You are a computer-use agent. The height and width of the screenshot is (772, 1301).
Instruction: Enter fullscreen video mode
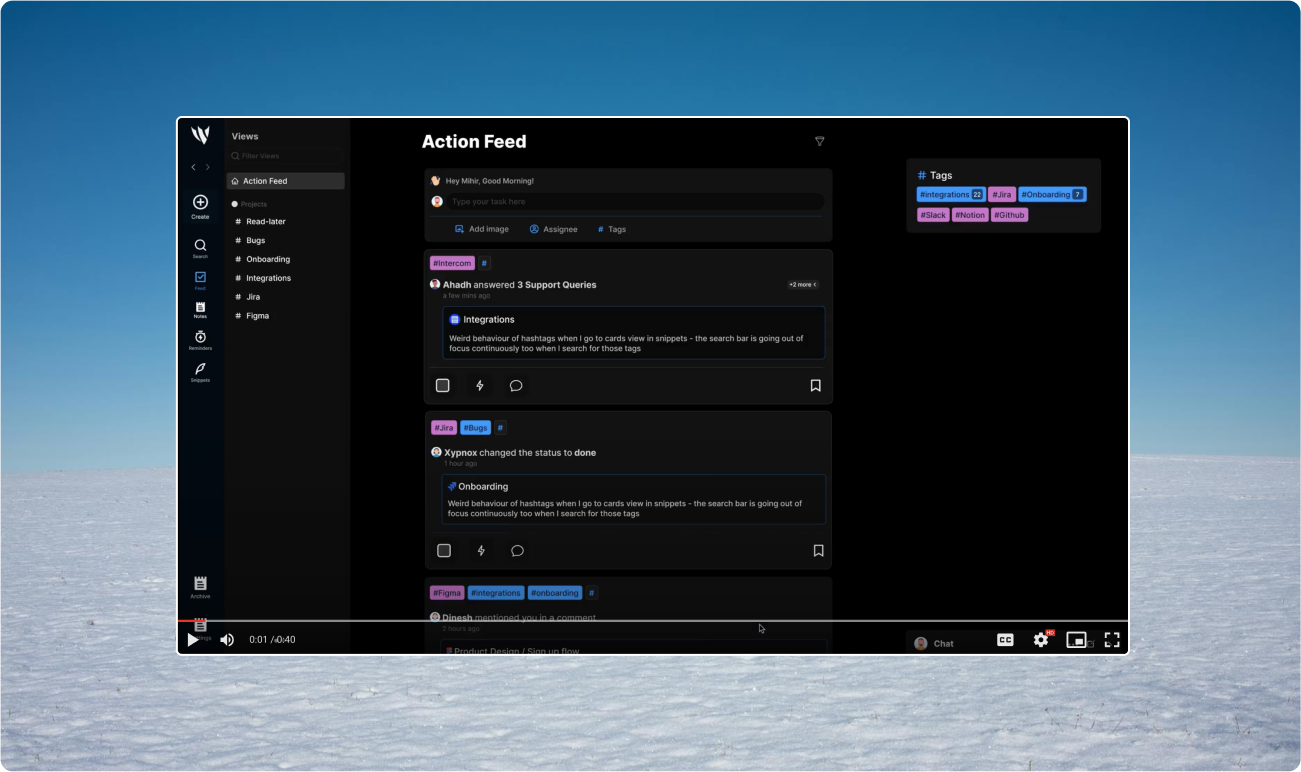1112,640
